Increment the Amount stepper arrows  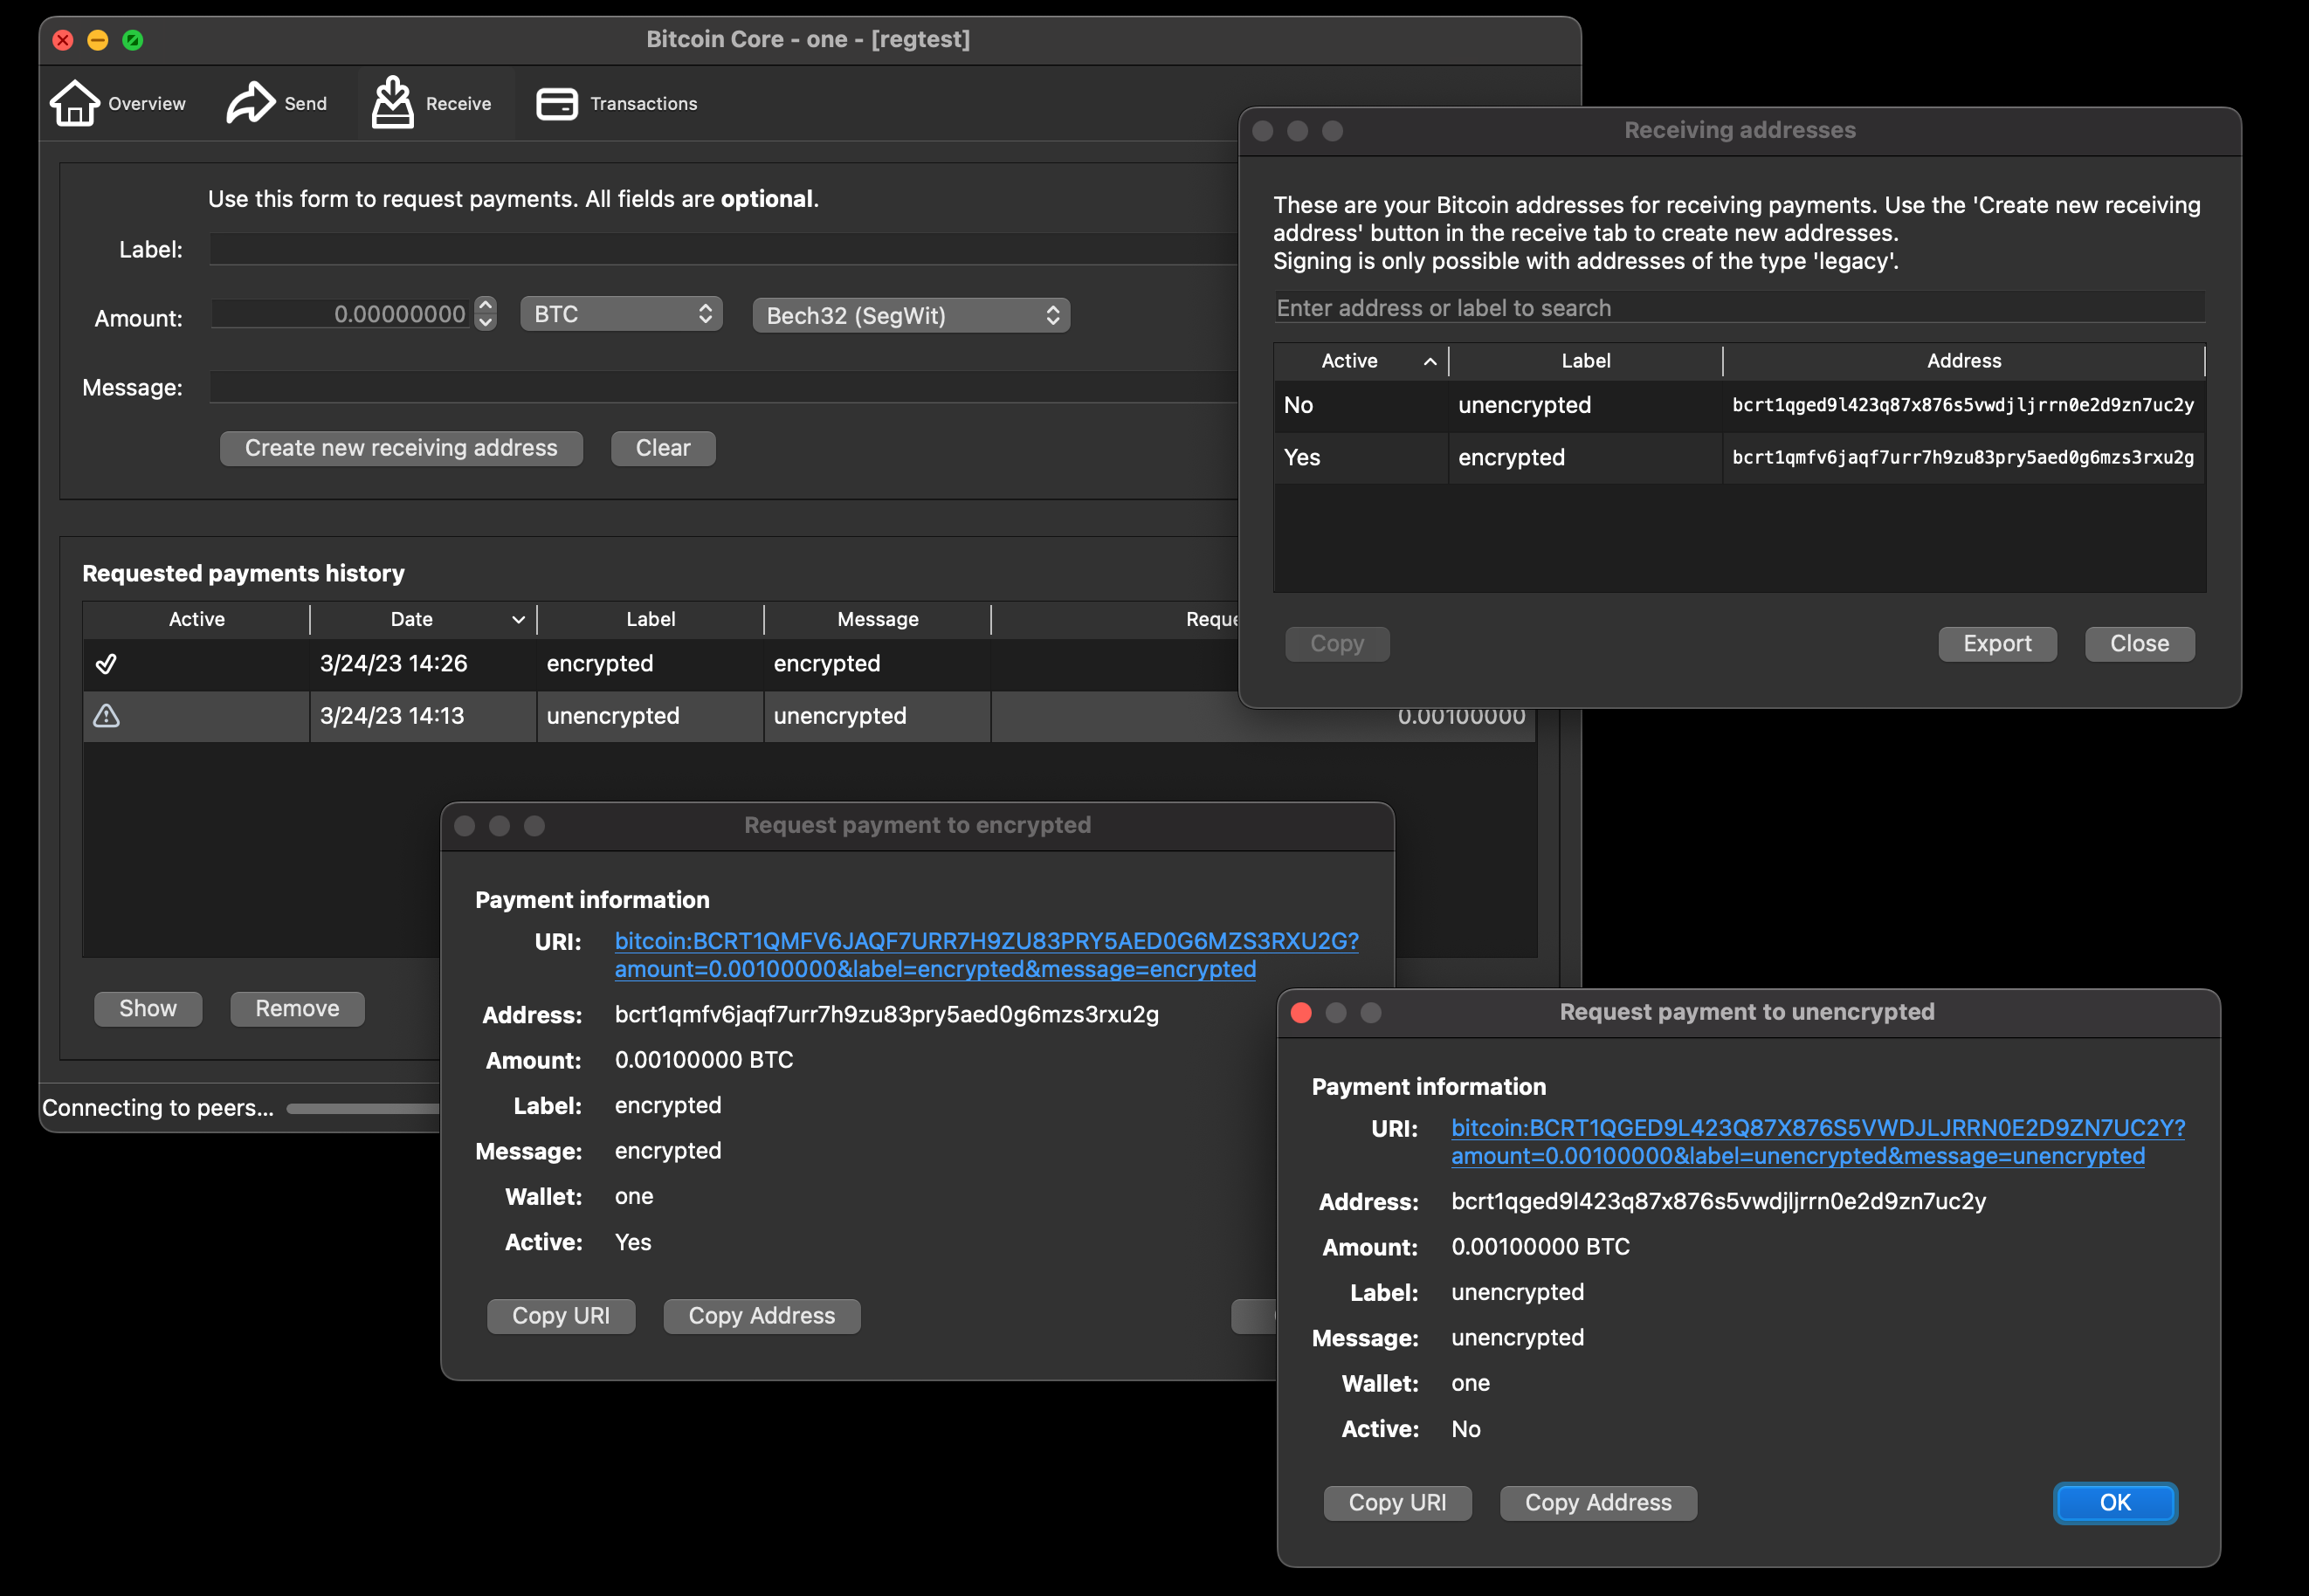pos(485,305)
